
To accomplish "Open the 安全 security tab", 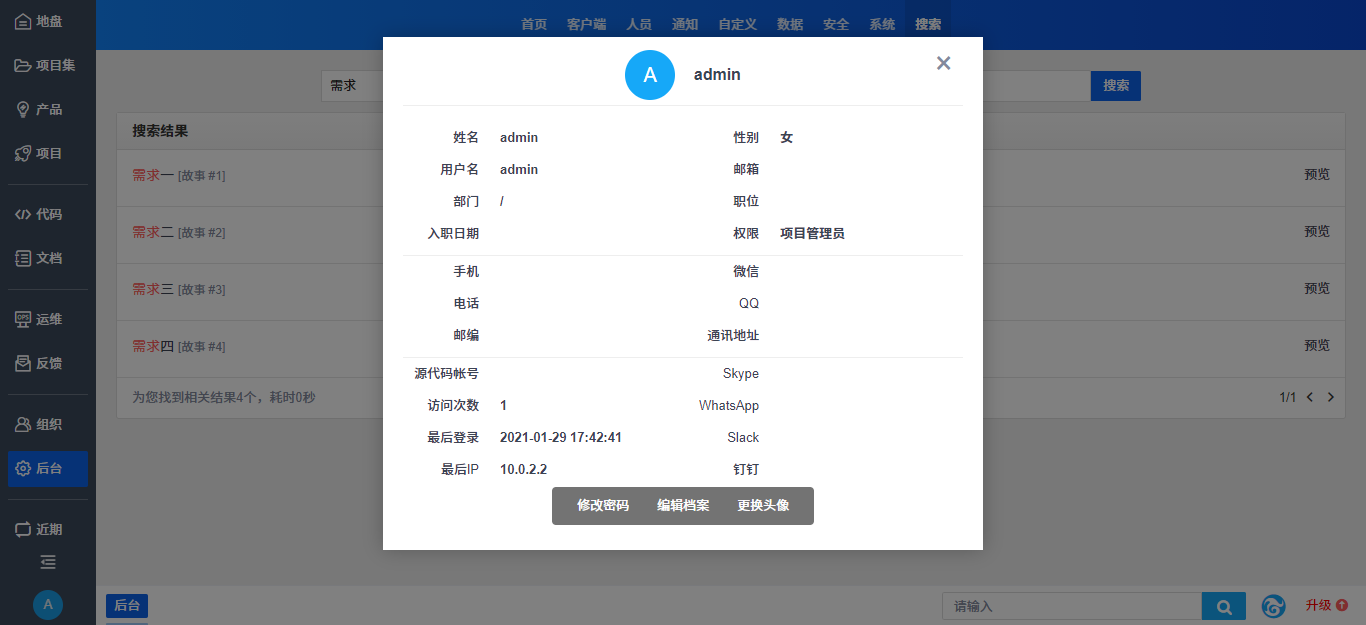I will (x=835, y=24).
